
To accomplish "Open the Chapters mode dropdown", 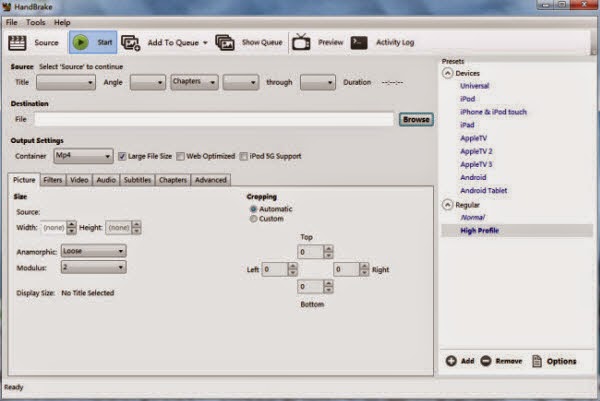I will coord(194,82).
